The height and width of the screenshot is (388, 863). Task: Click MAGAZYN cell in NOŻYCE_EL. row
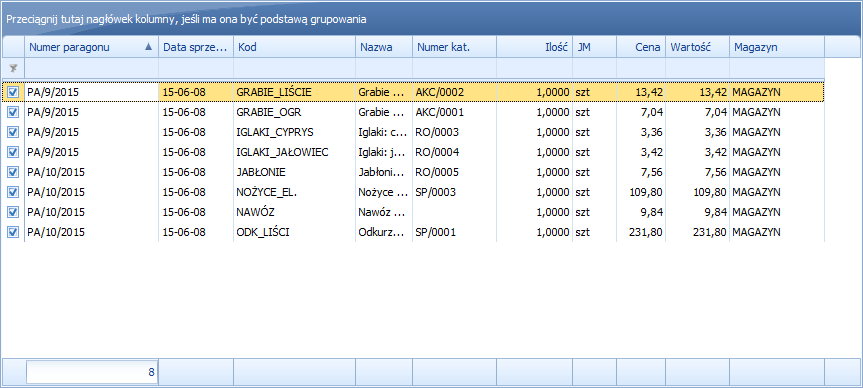point(777,192)
